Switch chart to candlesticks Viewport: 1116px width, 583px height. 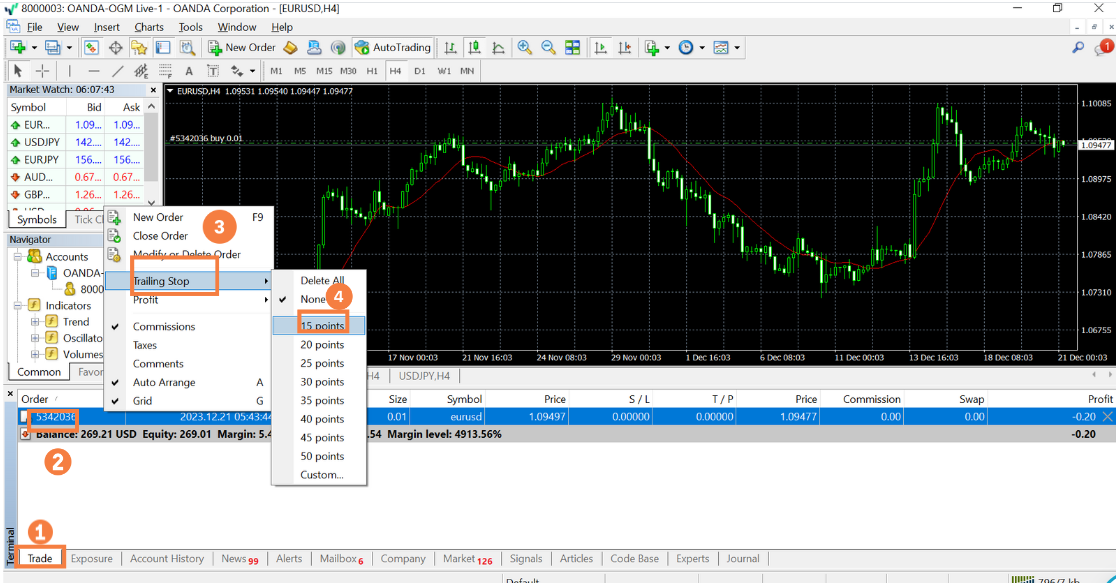[x=475, y=48]
